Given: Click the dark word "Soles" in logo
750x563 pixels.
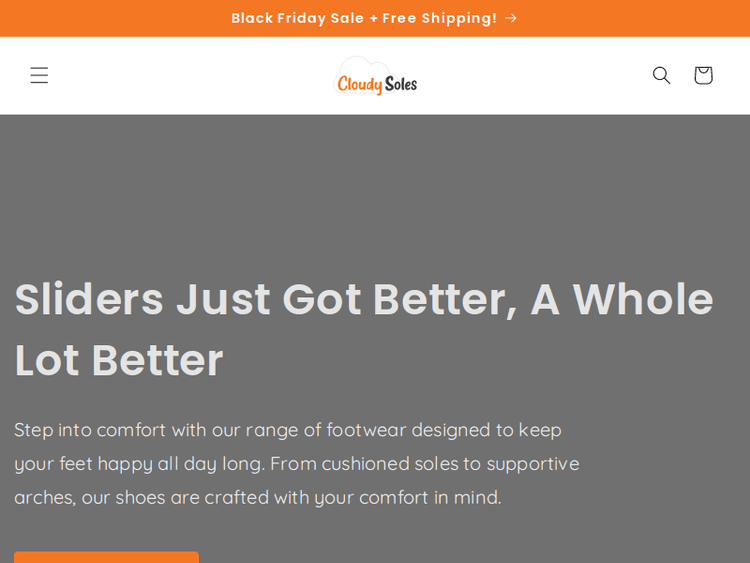Looking at the screenshot, I should pos(400,84).
